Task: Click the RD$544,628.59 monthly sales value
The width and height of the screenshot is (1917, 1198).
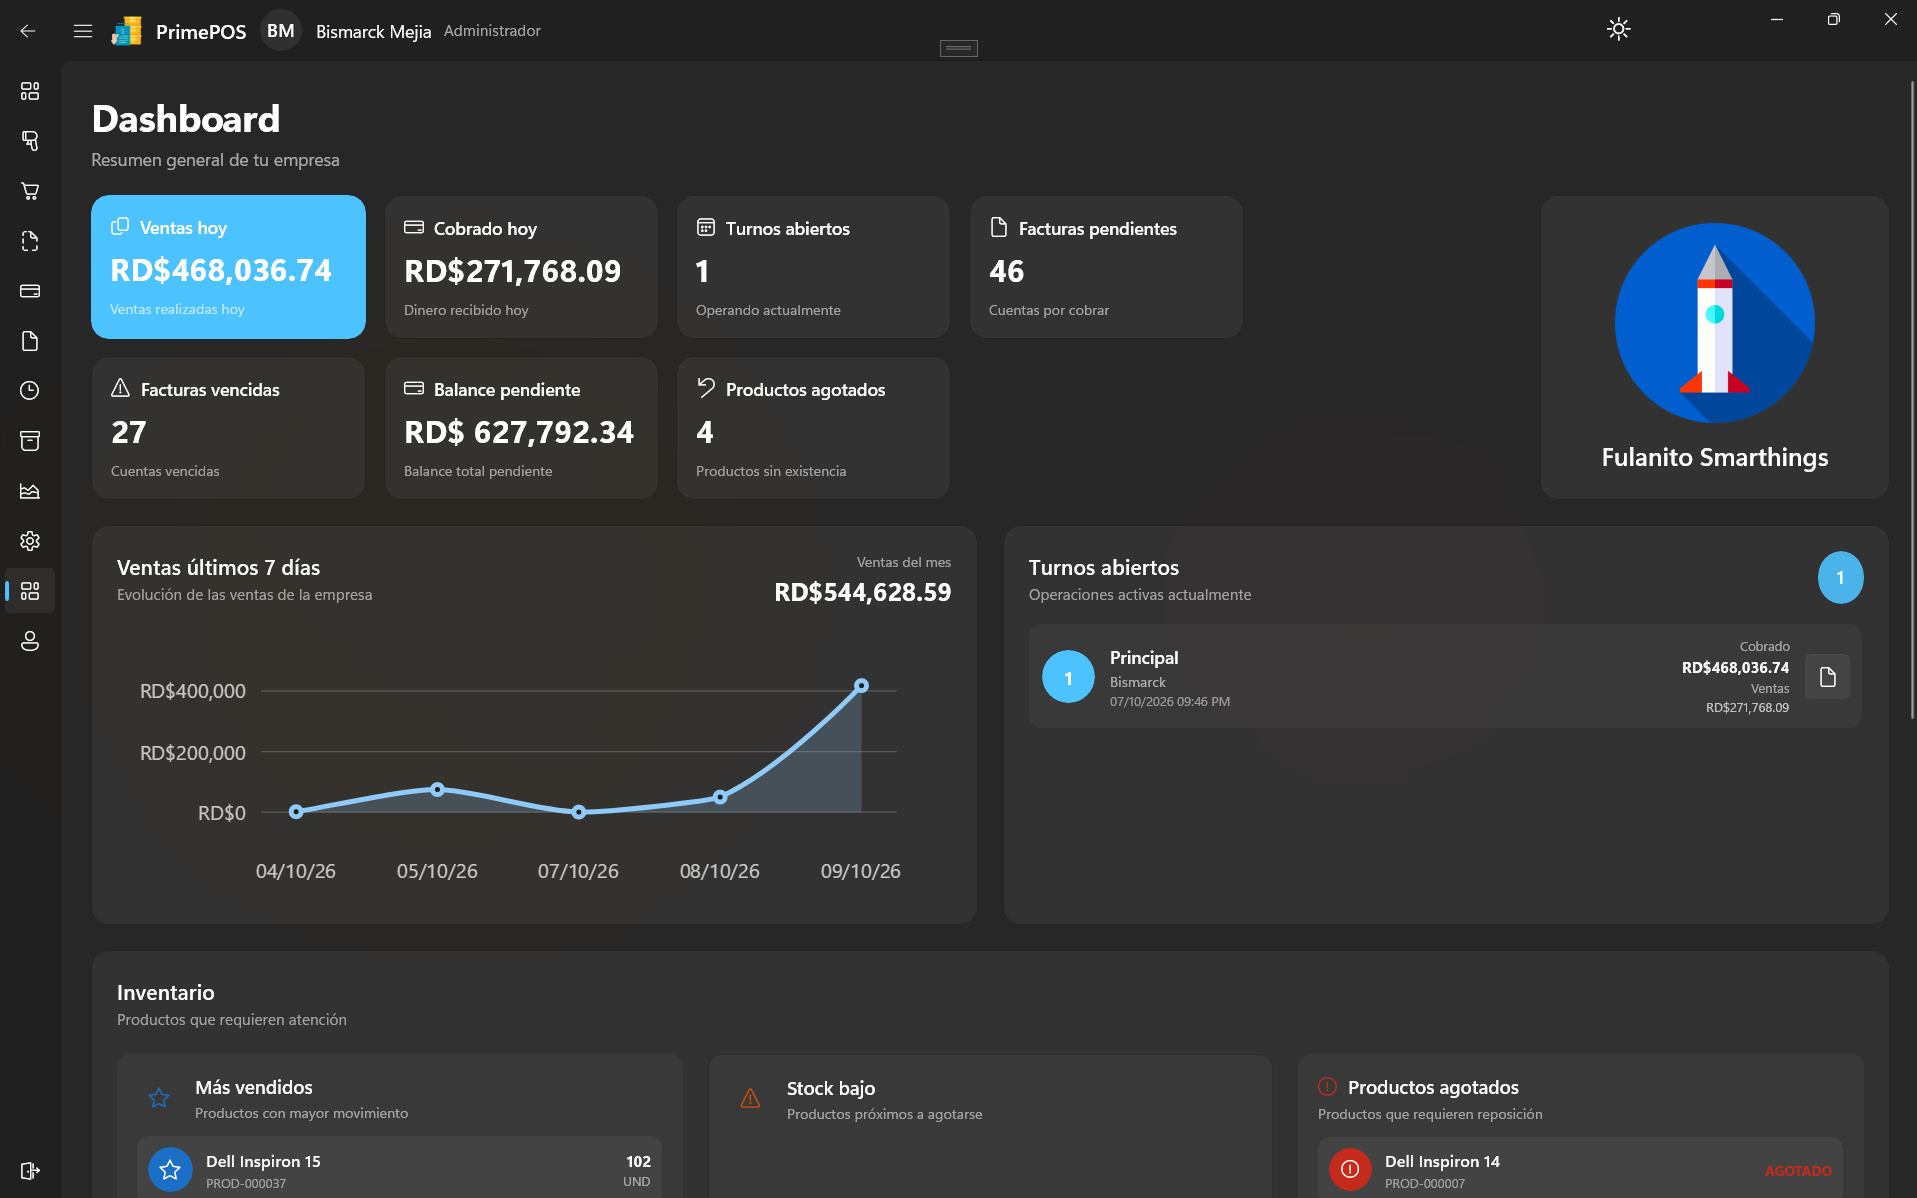Action: click(862, 592)
